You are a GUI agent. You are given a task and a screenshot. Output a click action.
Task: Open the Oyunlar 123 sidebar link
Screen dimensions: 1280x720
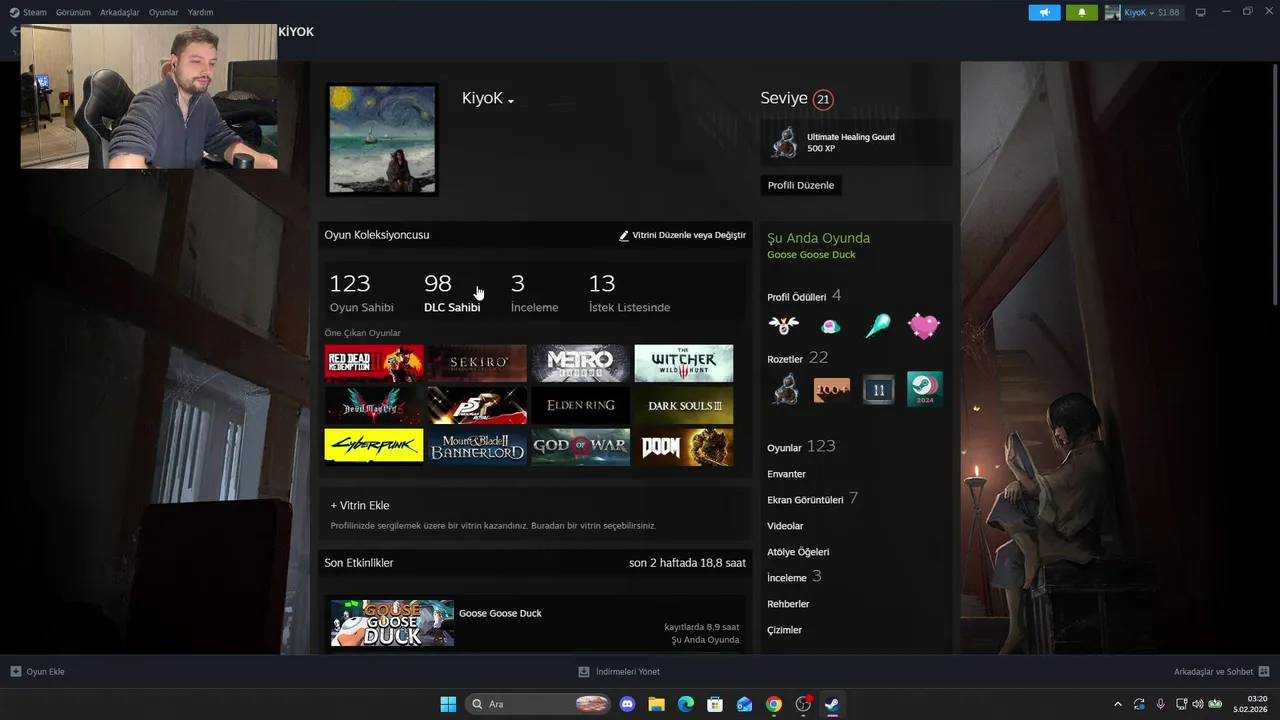(801, 447)
